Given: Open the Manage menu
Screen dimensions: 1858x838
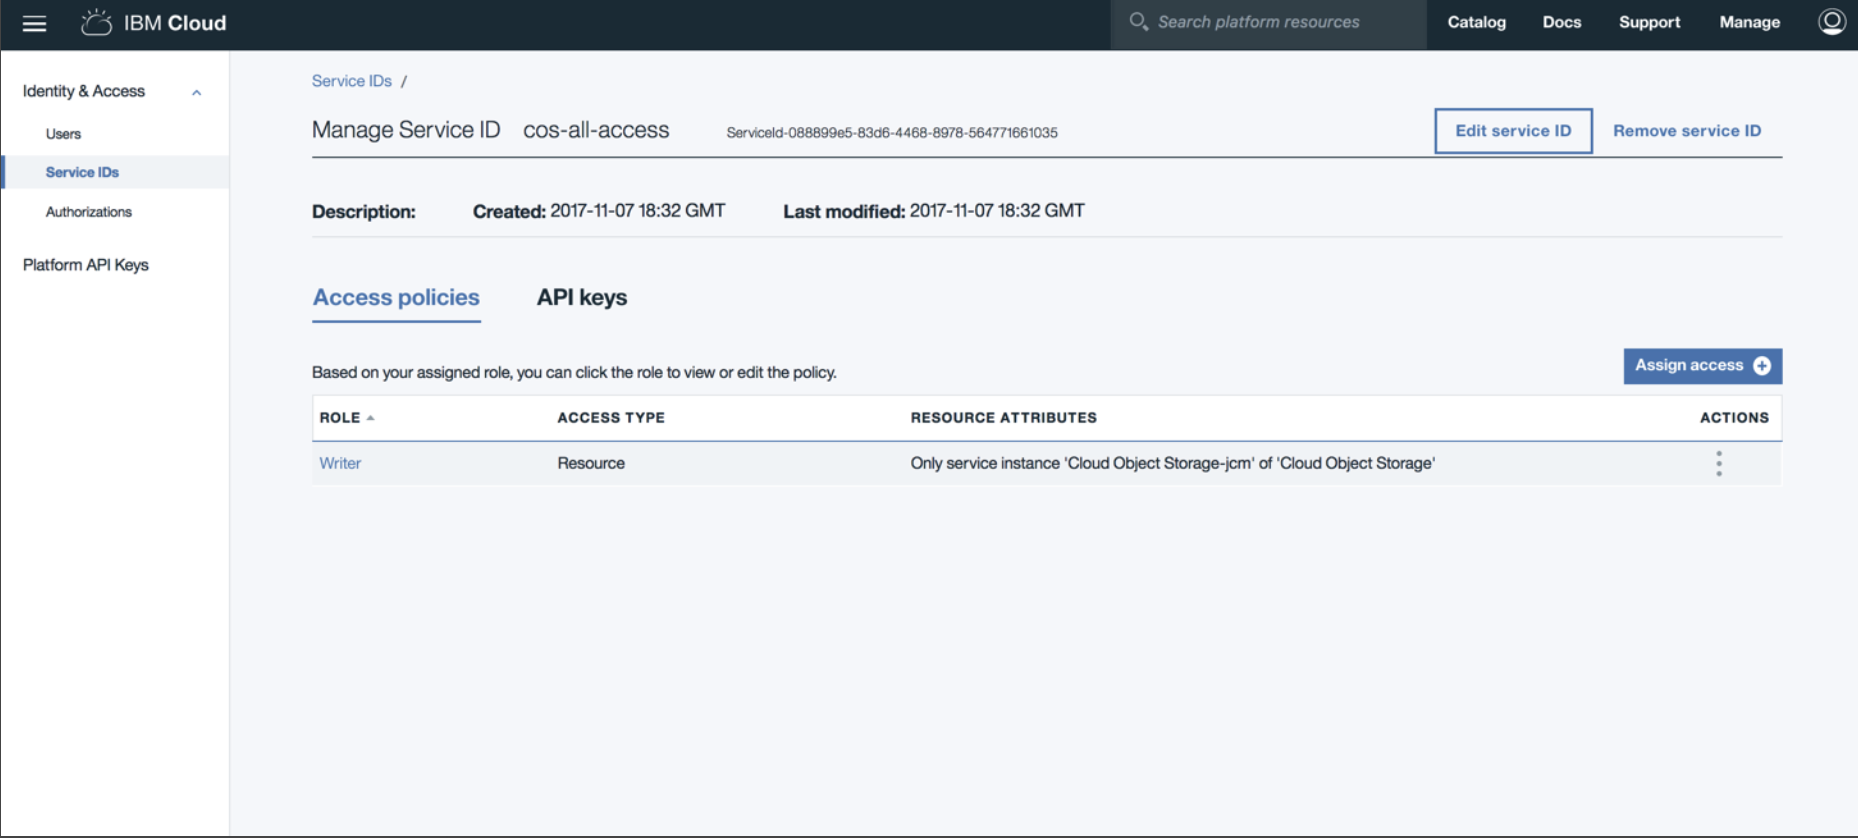Looking at the screenshot, I should [1749, 22].
